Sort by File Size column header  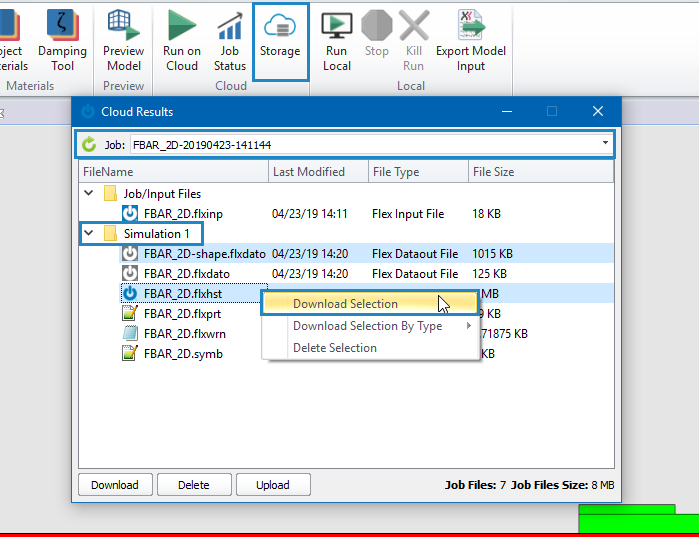tap(541, 172)
